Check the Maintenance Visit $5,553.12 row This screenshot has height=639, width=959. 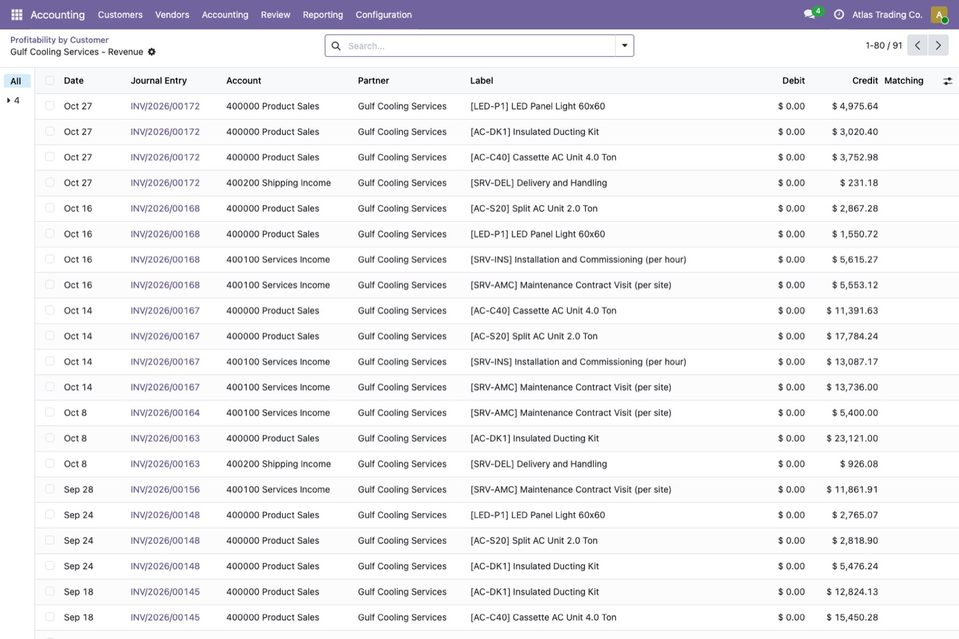point(50,285)
